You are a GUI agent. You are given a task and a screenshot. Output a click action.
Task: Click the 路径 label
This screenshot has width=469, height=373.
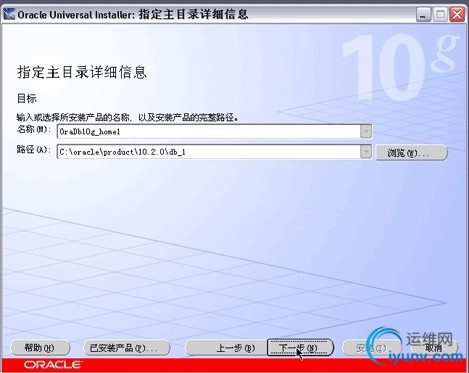(34, 150)
